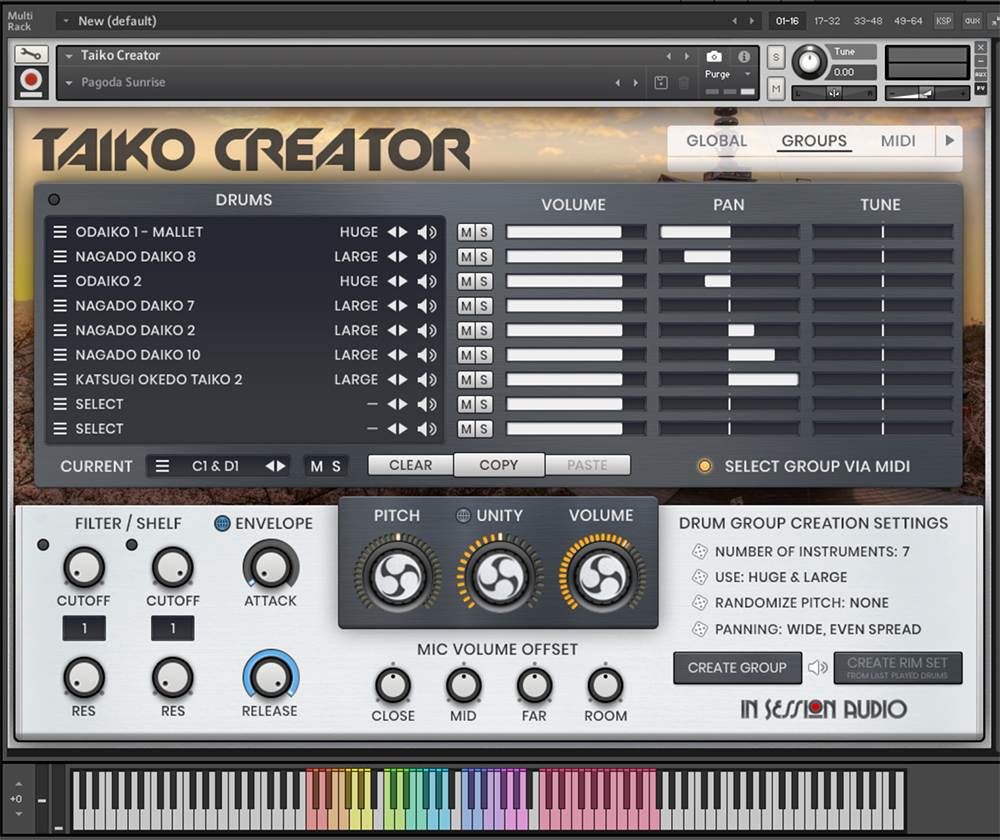This screenshot has height=840, width=1000.
Task: Click the CLOSE mic volume knob
Action: coord(393,686)
